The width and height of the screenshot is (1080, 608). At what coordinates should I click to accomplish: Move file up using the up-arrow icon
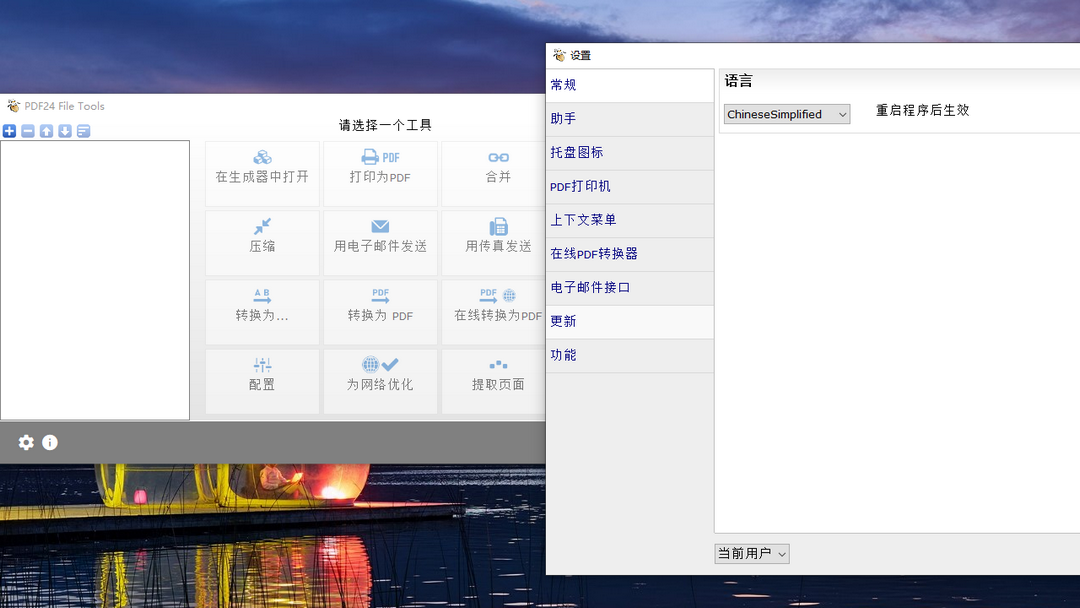(45, 130)
